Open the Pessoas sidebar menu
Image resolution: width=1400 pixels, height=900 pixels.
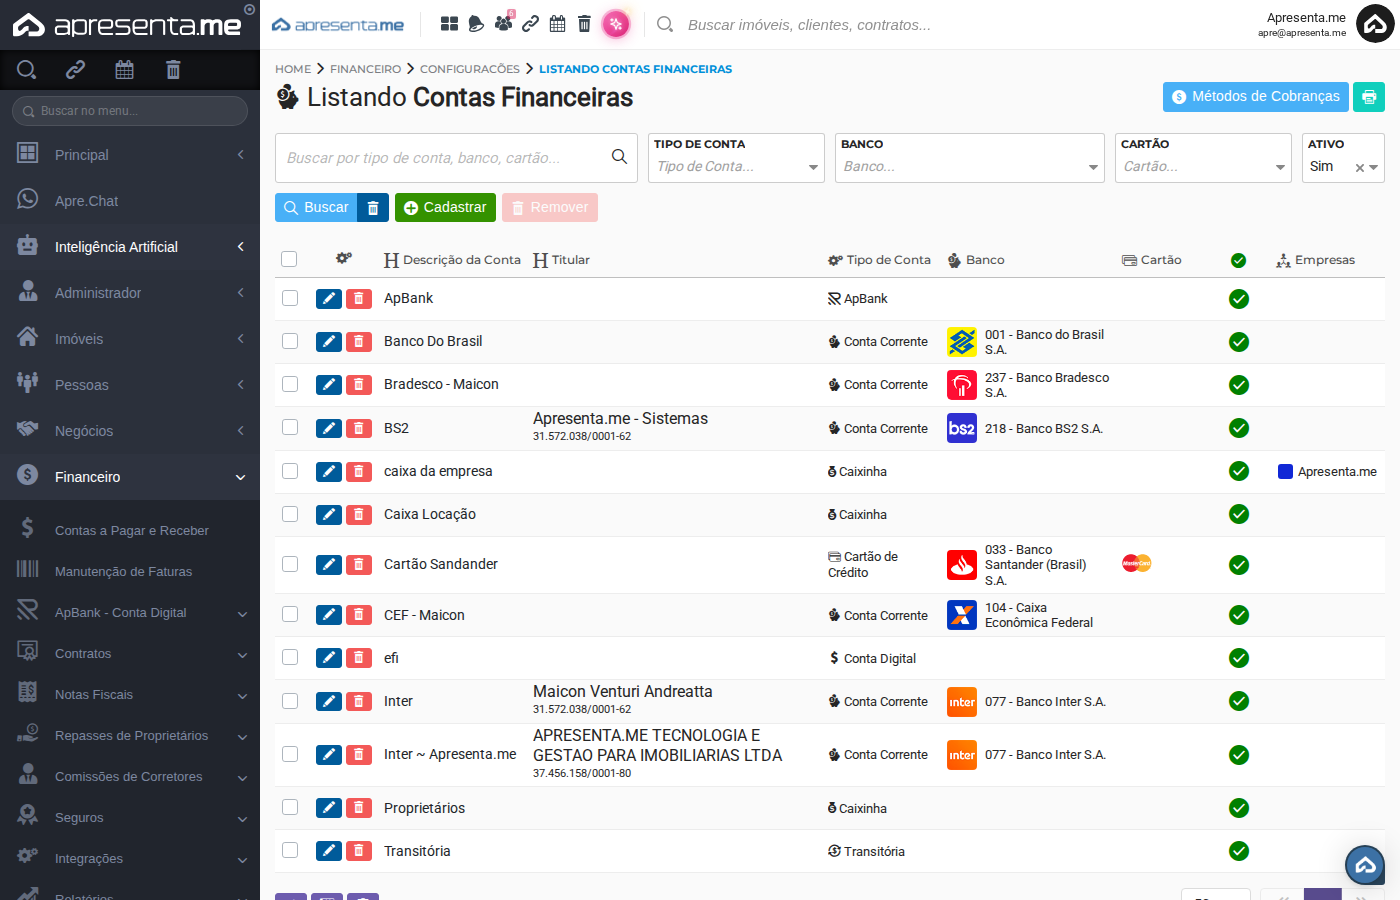130,385
